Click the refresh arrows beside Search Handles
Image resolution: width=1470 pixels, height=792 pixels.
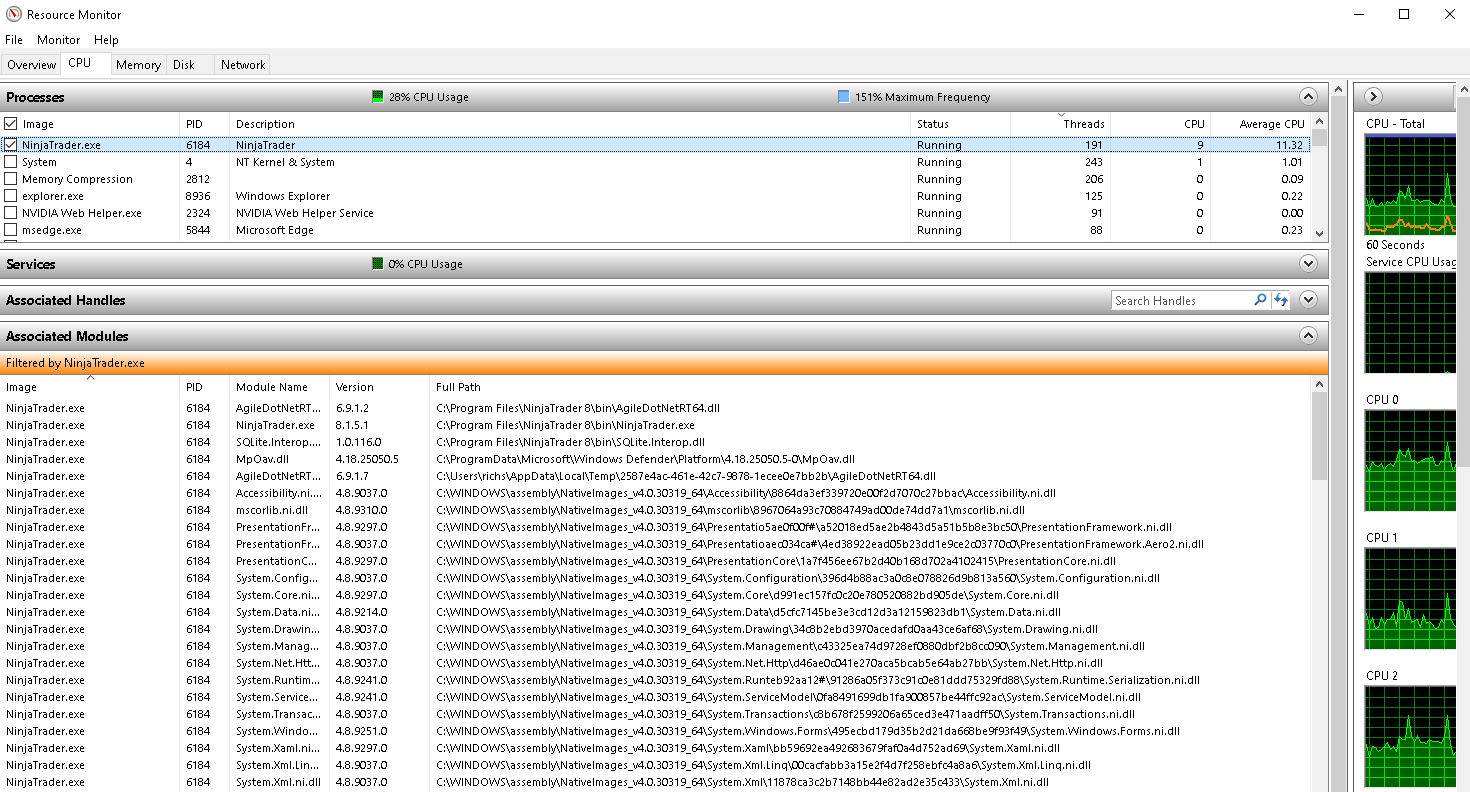click(1280, 300)
